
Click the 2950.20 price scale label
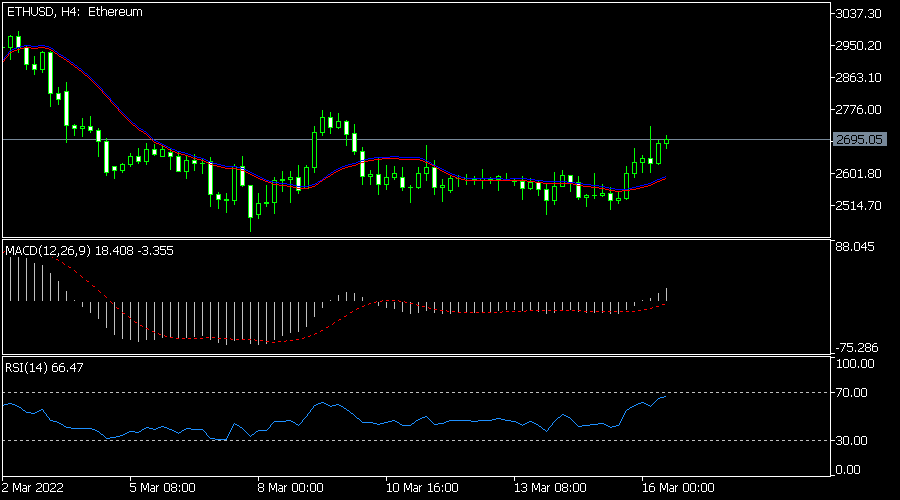click(x=858, y=45)
